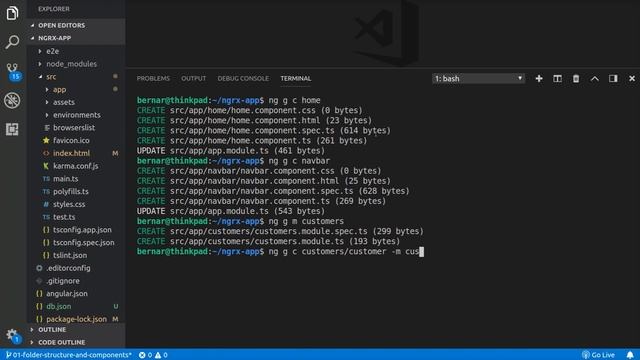Click terminal input line with ng g c customers
The width and height of the screenshot is (640, 360).
coord(280,251)
